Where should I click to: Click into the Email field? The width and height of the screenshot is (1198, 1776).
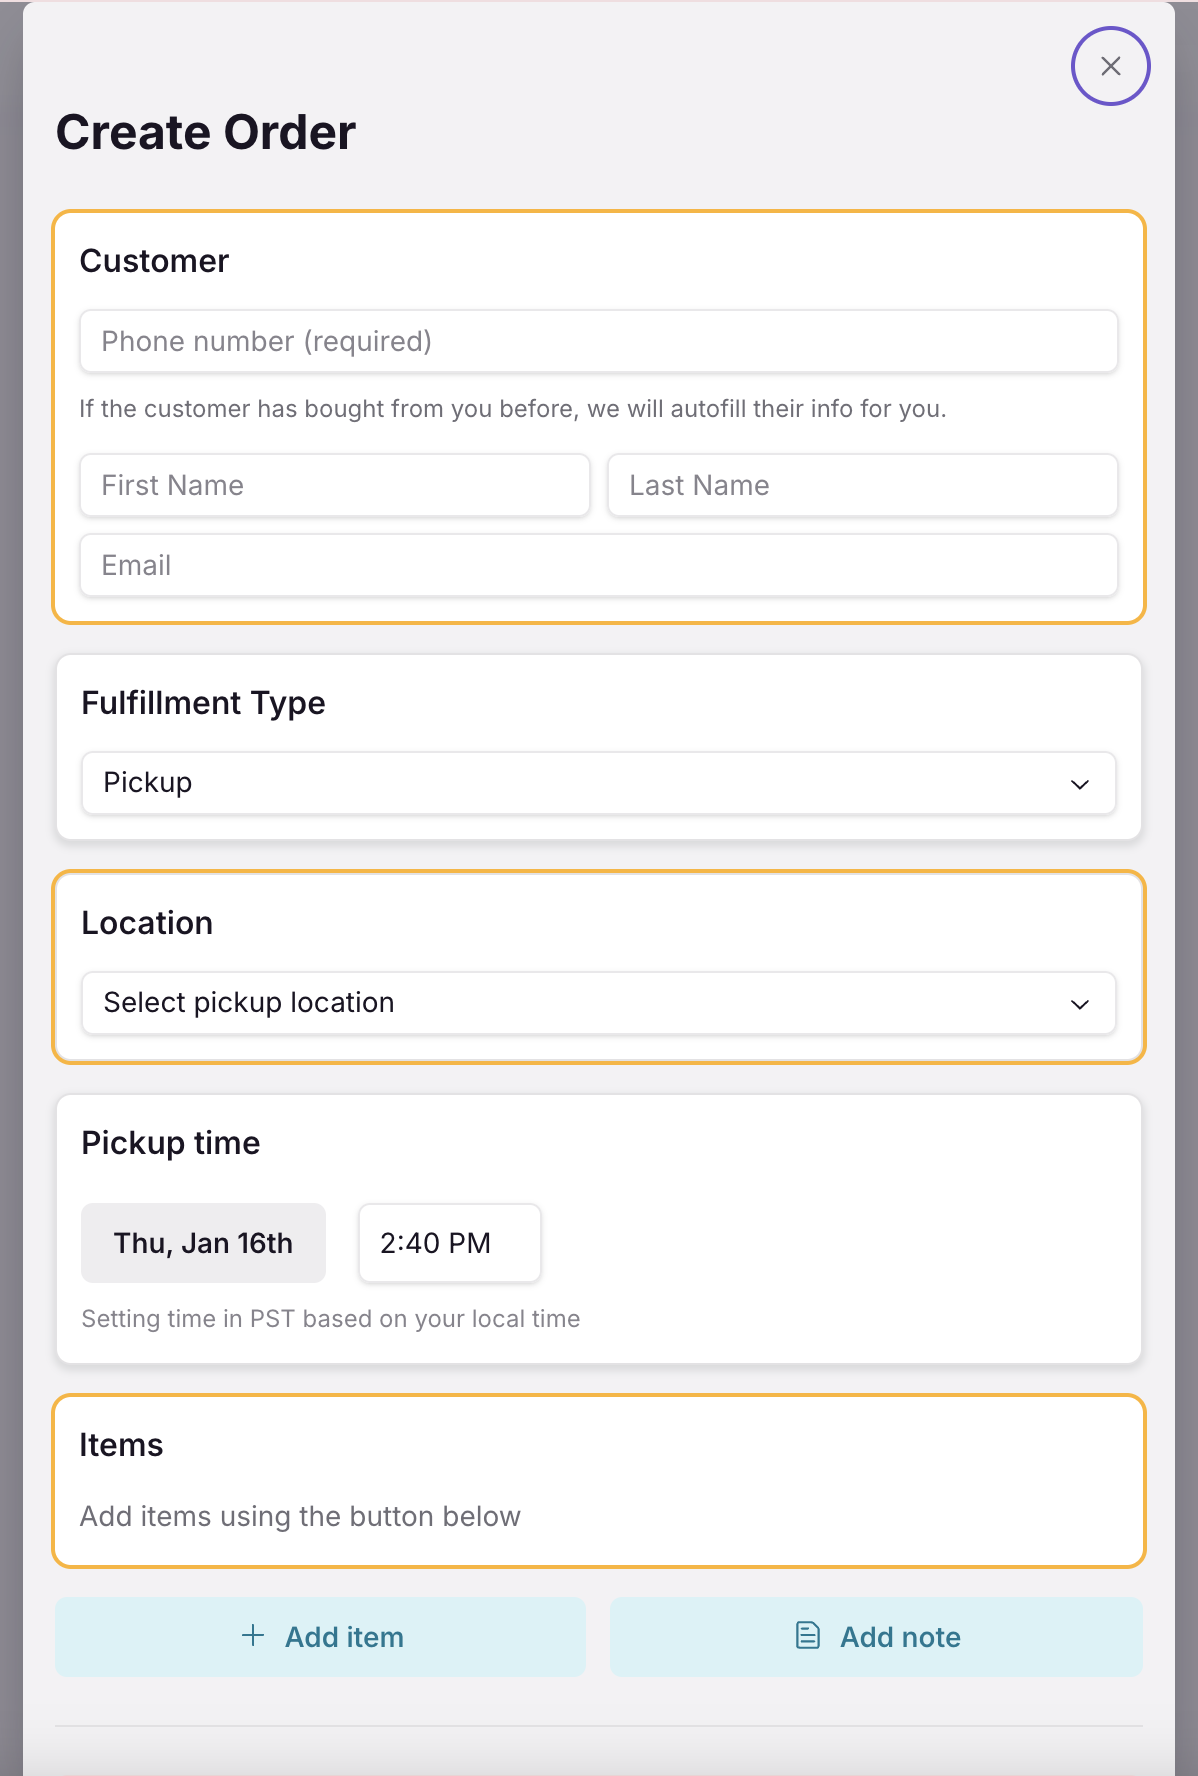click(598, 565)
